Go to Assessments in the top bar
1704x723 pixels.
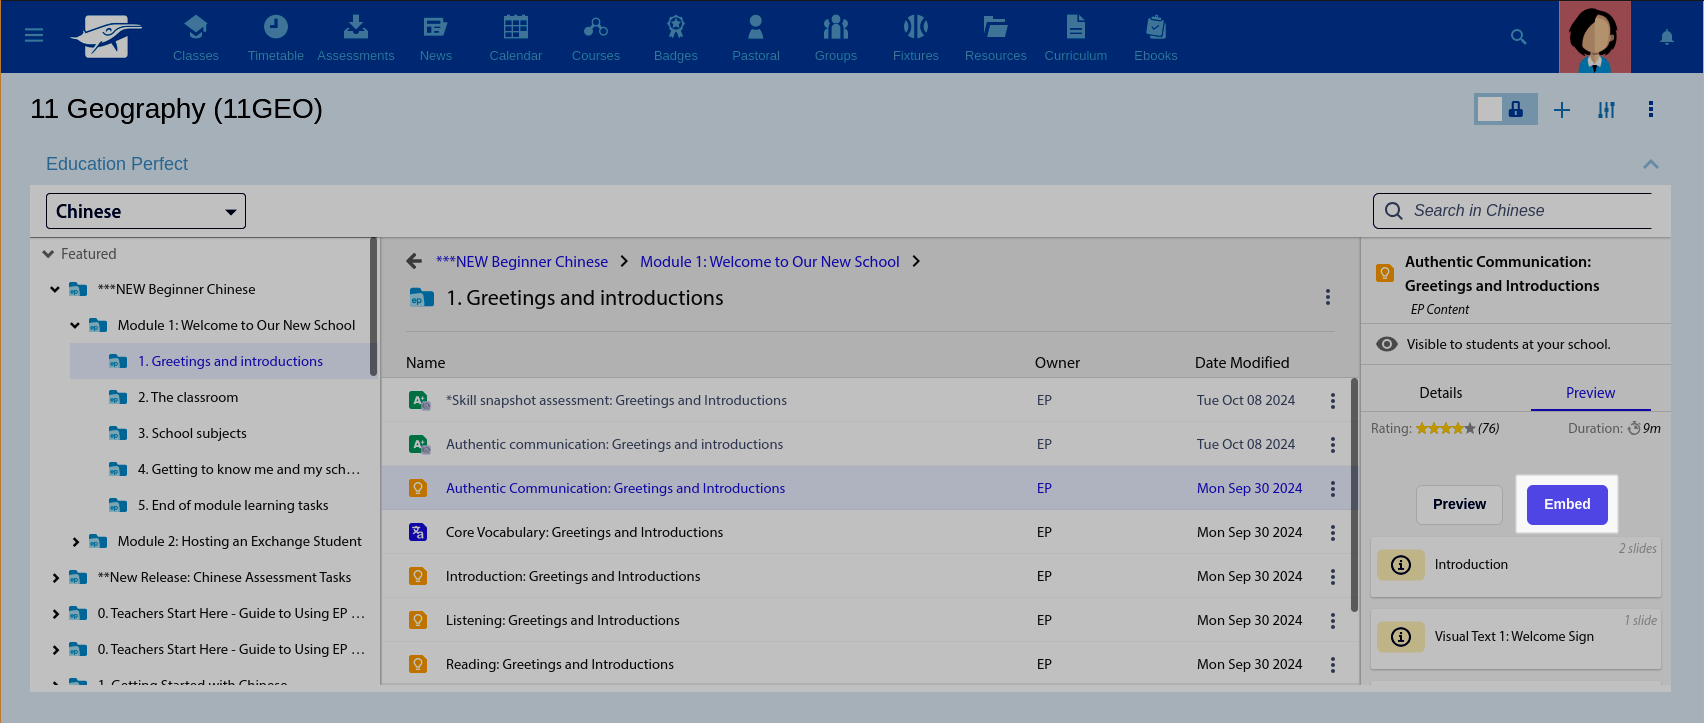(x=356, y=38)
